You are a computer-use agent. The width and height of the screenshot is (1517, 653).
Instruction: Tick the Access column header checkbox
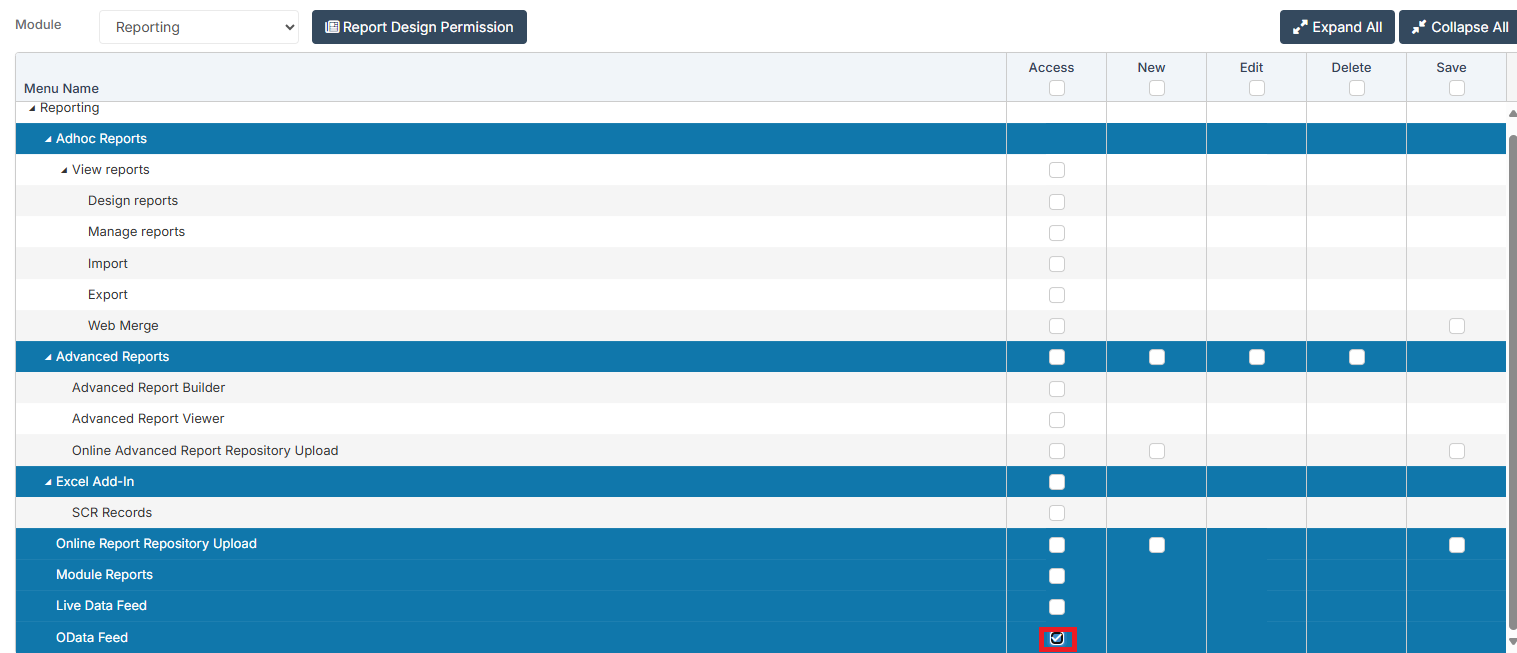[x=1057, y=88]
